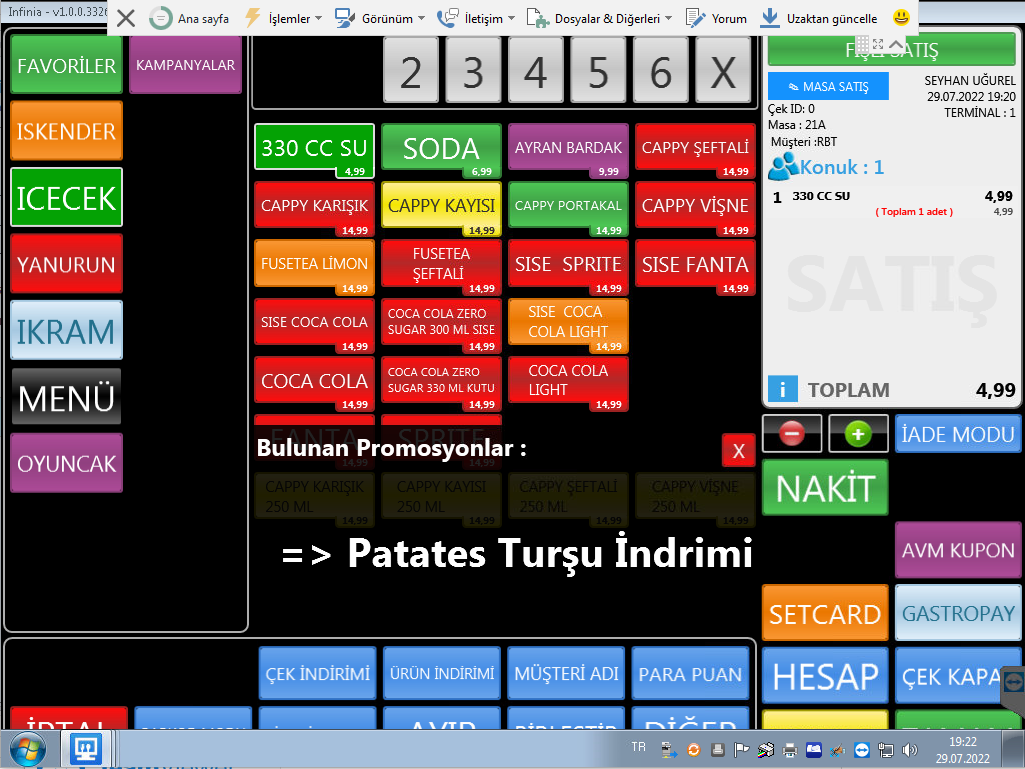1025x769 pixels.
Task: Click PARA PUAN button
Action: [x=690, y=674]
